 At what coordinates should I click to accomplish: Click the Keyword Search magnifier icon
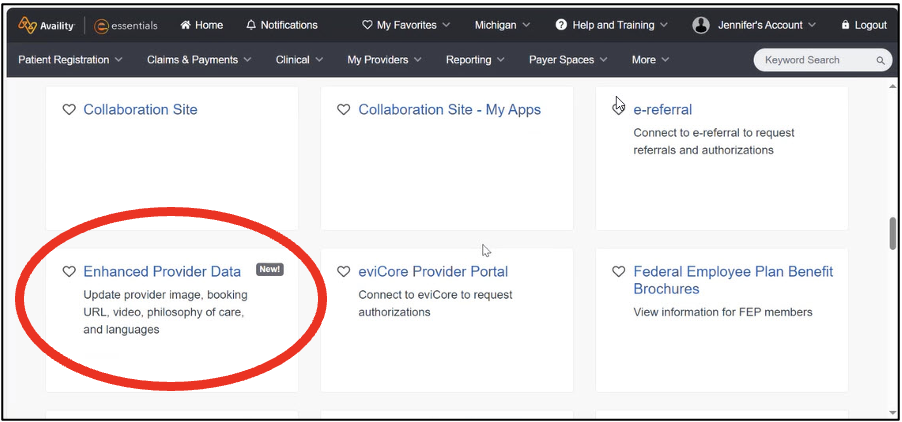tap(880, 60)
